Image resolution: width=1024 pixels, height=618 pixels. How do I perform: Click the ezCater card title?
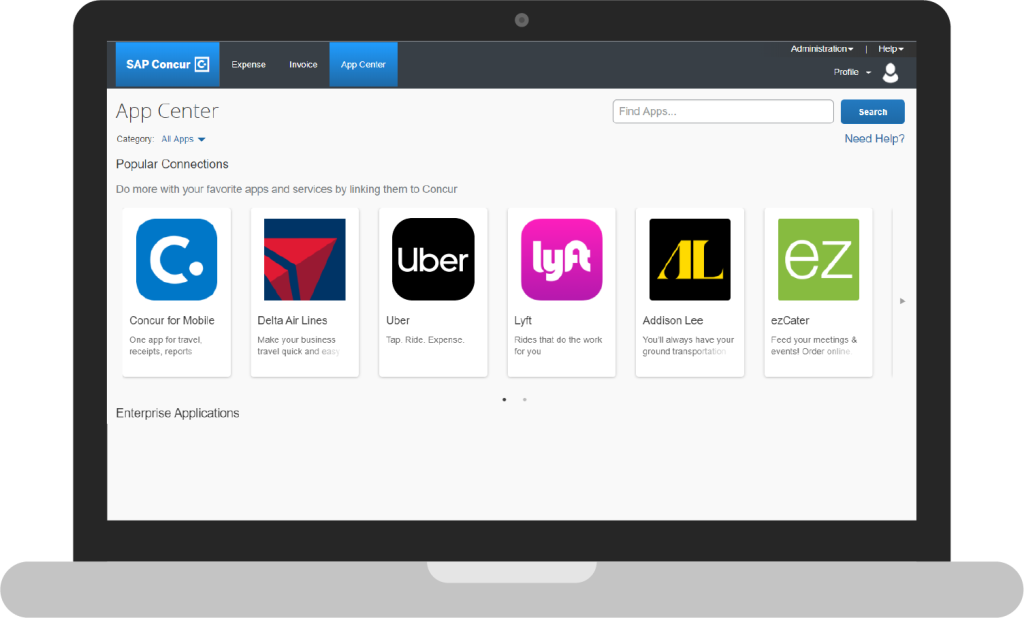(x=790, y=320)
